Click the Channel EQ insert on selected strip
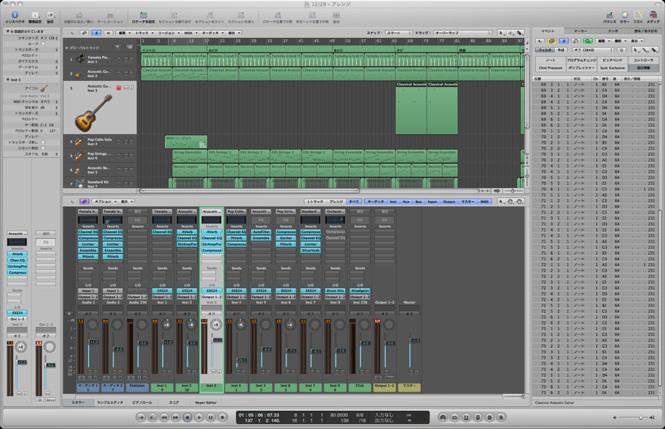The image size is (665, 429). pyautogui.click(x=211, y=237)
